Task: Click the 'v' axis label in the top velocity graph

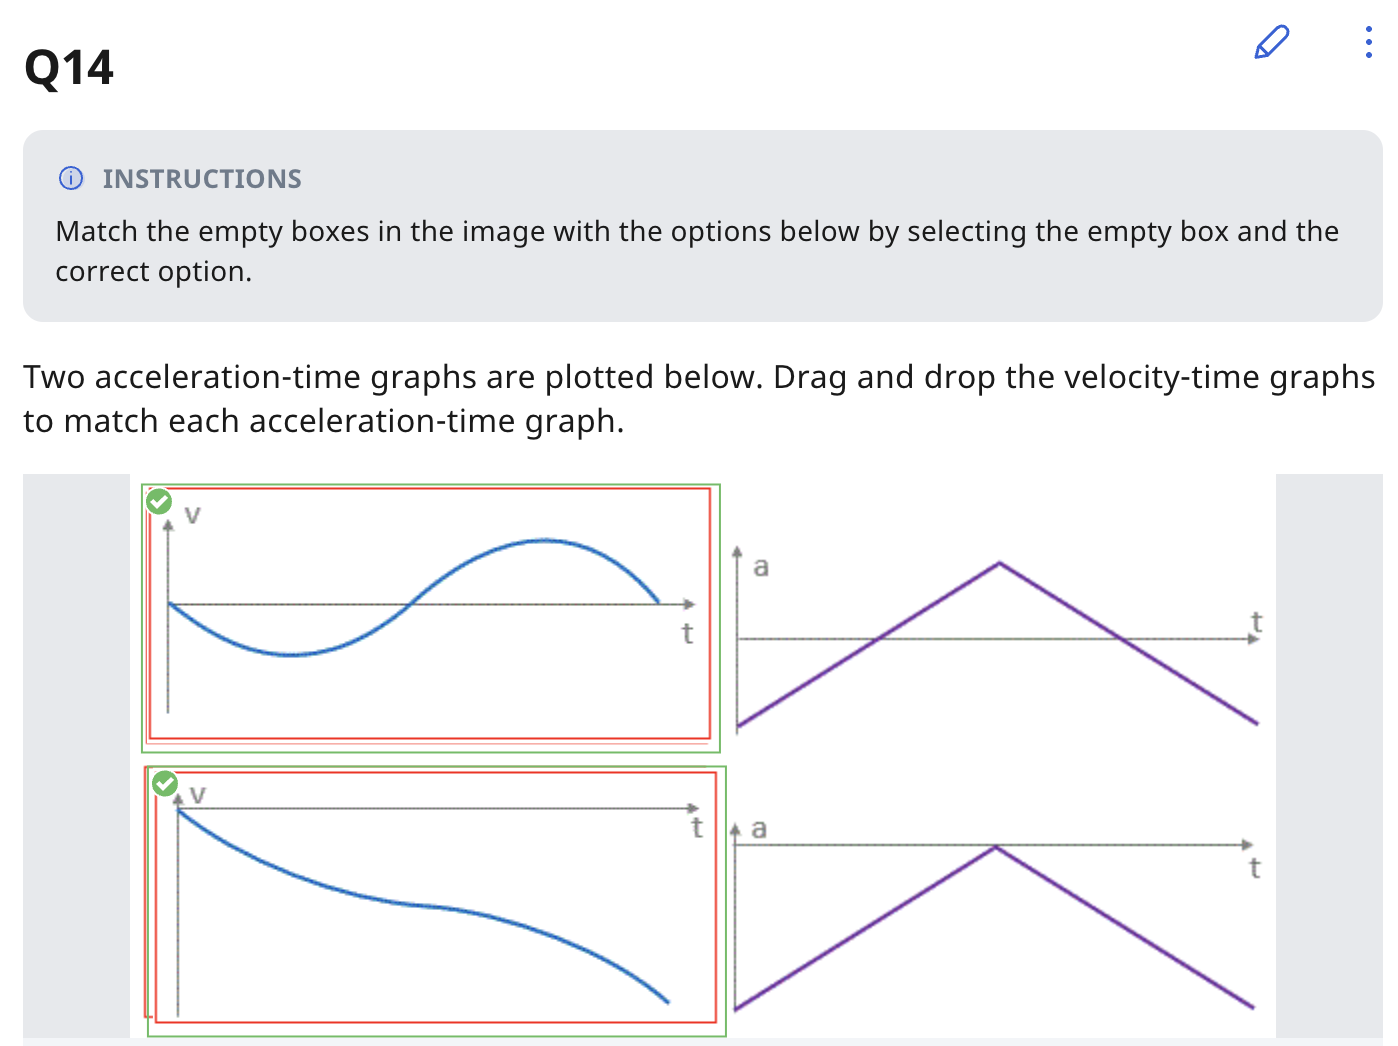Action: [x=193, y=515]
